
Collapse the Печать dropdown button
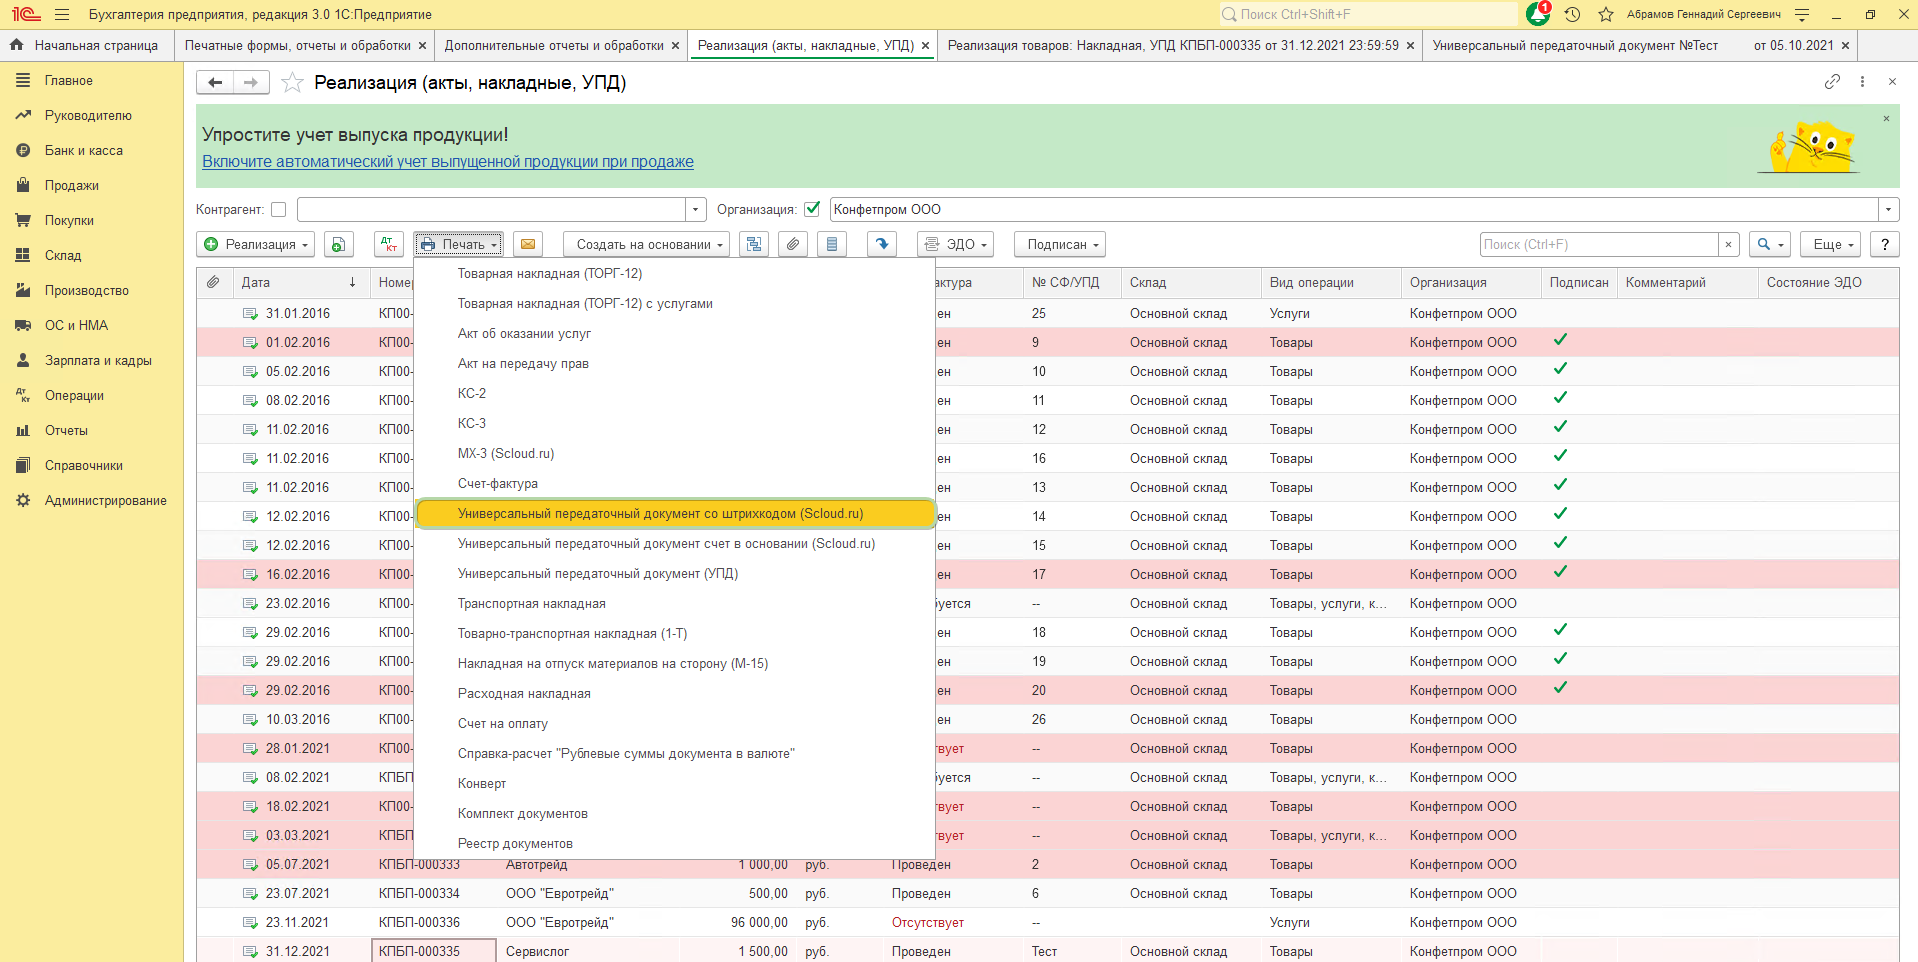click(x=459, y=244)
